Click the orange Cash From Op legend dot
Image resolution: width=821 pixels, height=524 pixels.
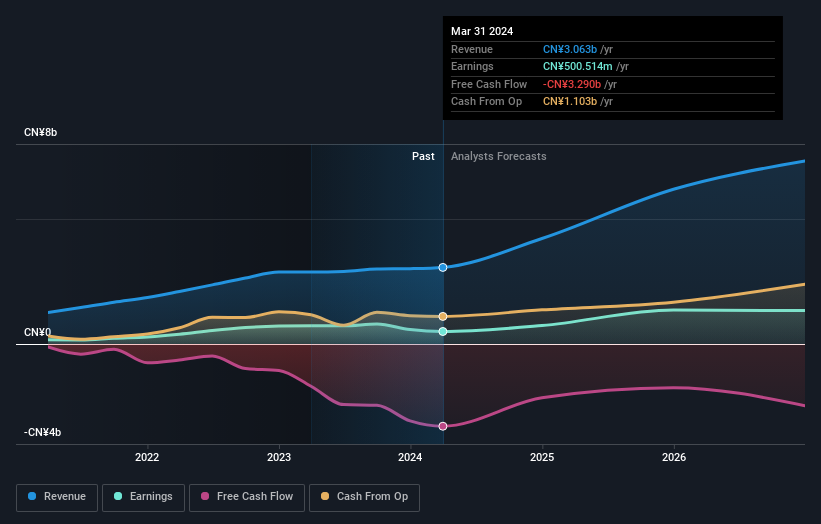click(325, 496)
